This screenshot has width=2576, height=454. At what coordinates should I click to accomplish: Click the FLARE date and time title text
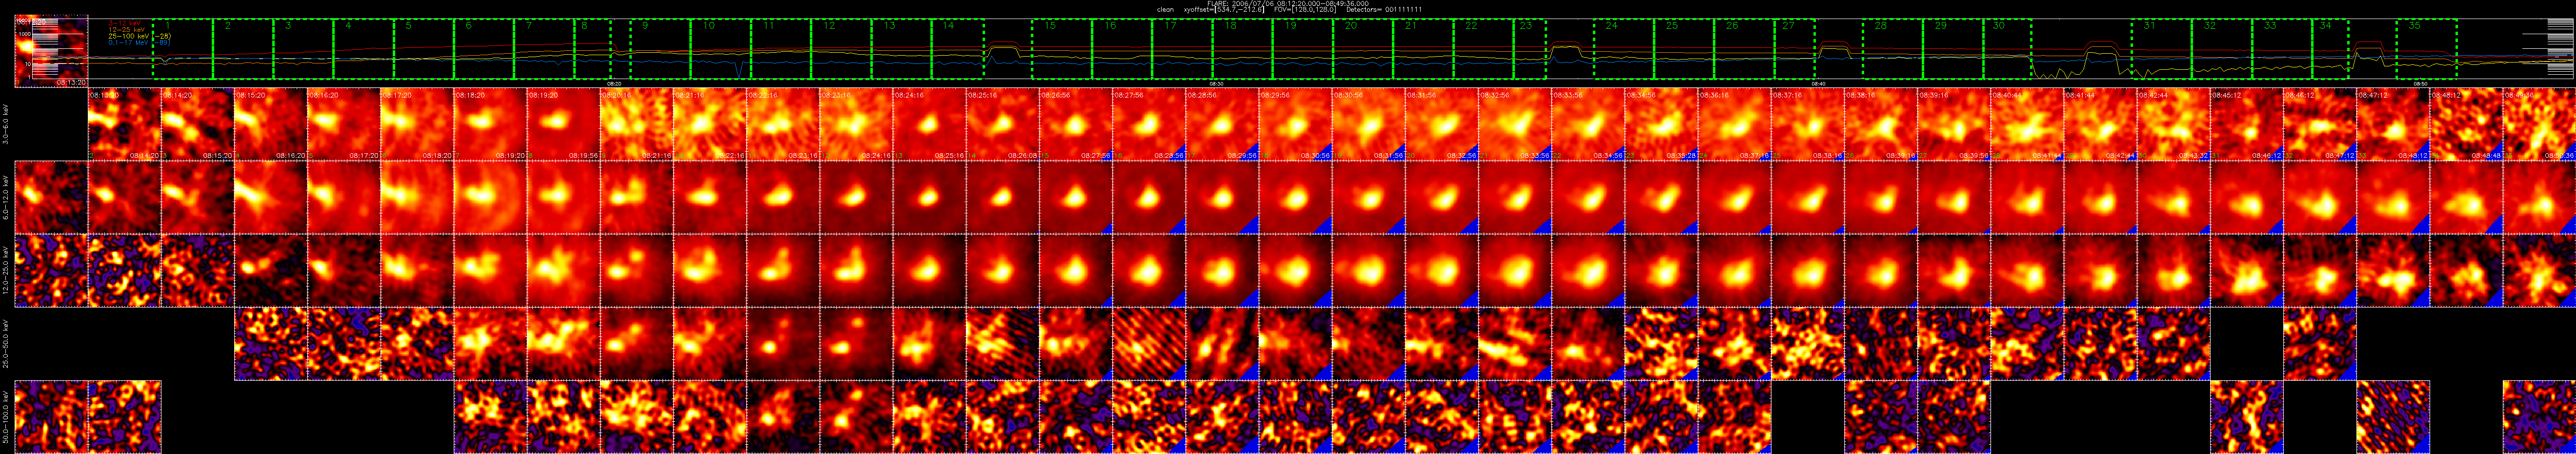[1288, 3]
